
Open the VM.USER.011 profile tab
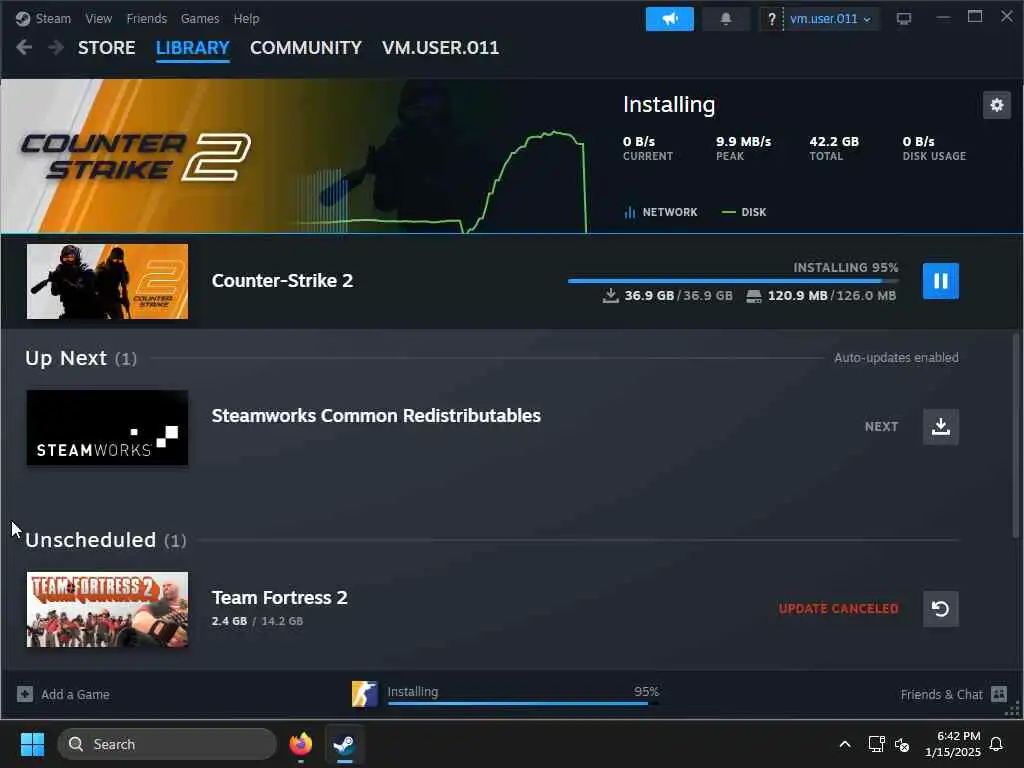[440, 48]
